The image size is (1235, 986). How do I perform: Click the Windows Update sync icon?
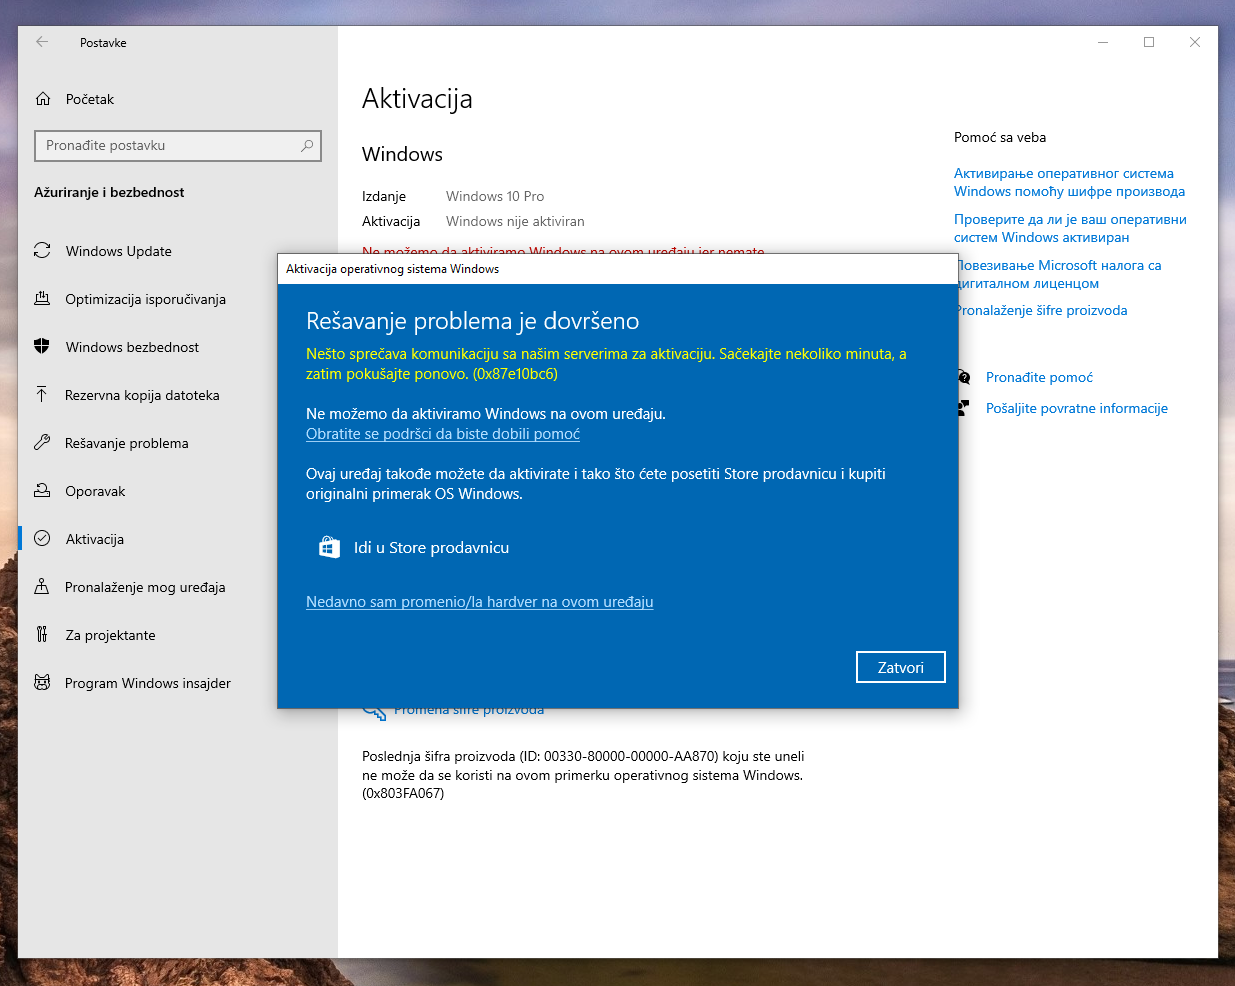coord(42,251)
